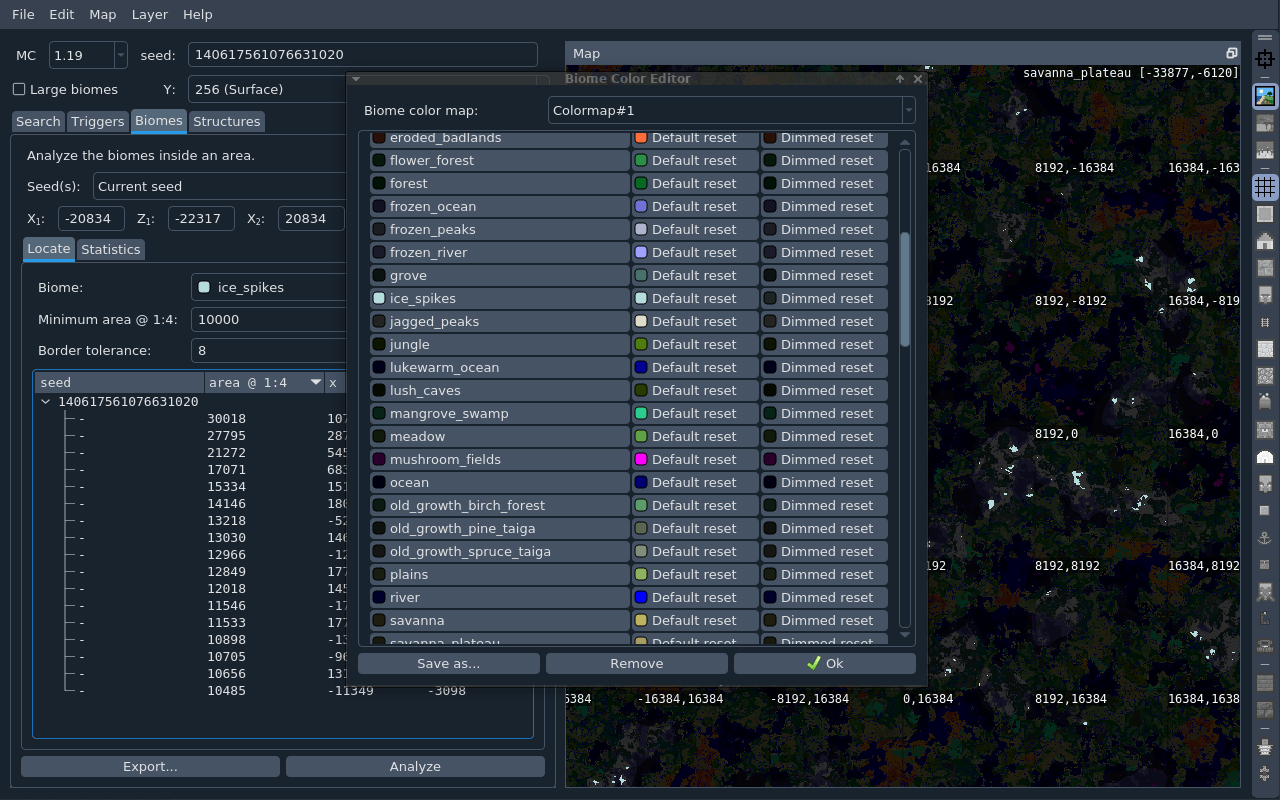Click Dimmed reset for mushroom_fields
Image resolution: width=1280 pixels, height=800 pixels.
[x=824, y=459]
